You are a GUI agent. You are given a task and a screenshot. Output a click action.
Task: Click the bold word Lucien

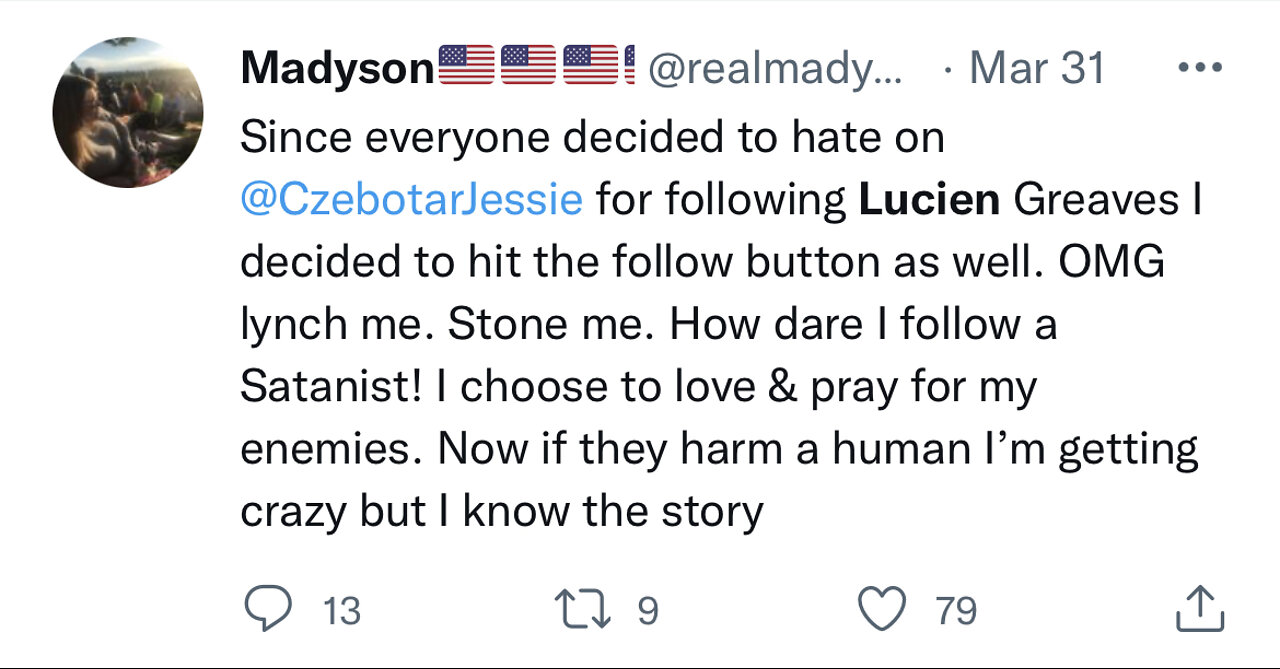tap(929, 199)
